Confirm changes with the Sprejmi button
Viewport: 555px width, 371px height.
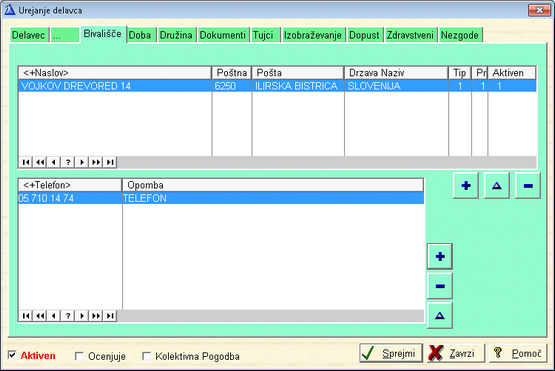tap(391, 353)
